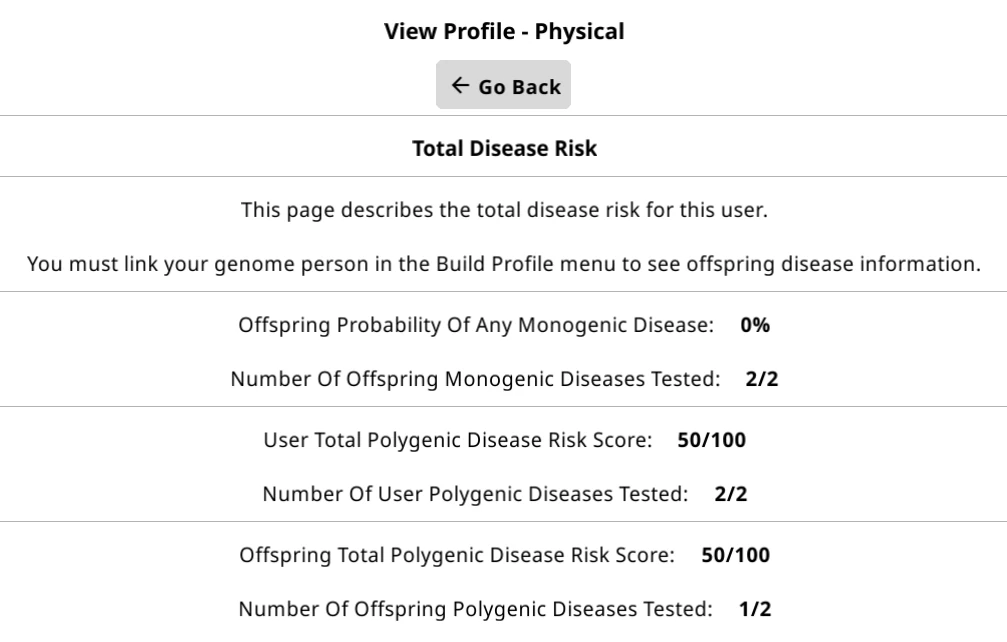Viewport: 1007px width, 642px height.
Task: Click the Go Back button
Action: pos(503,85)
